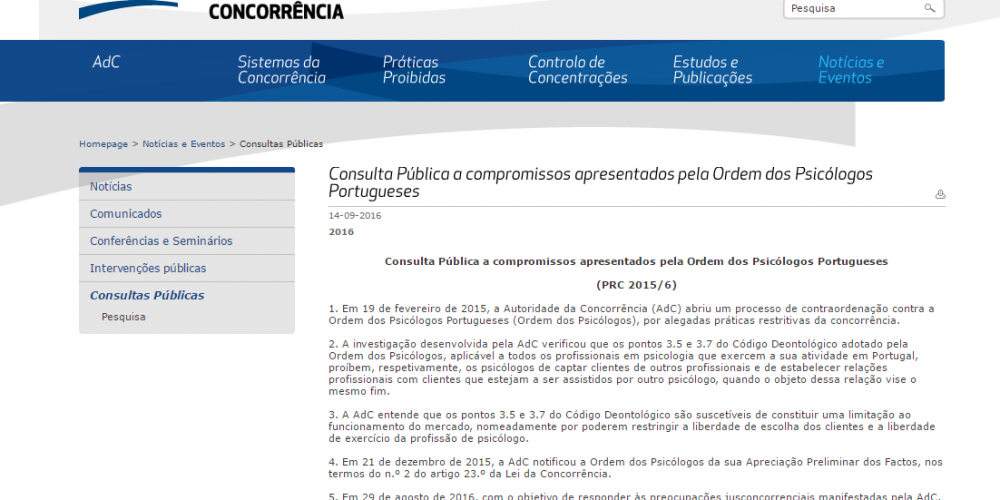Select Comunicados in the sidebar
Viewport: 1000px width, 500px height.
coord(187,214)
